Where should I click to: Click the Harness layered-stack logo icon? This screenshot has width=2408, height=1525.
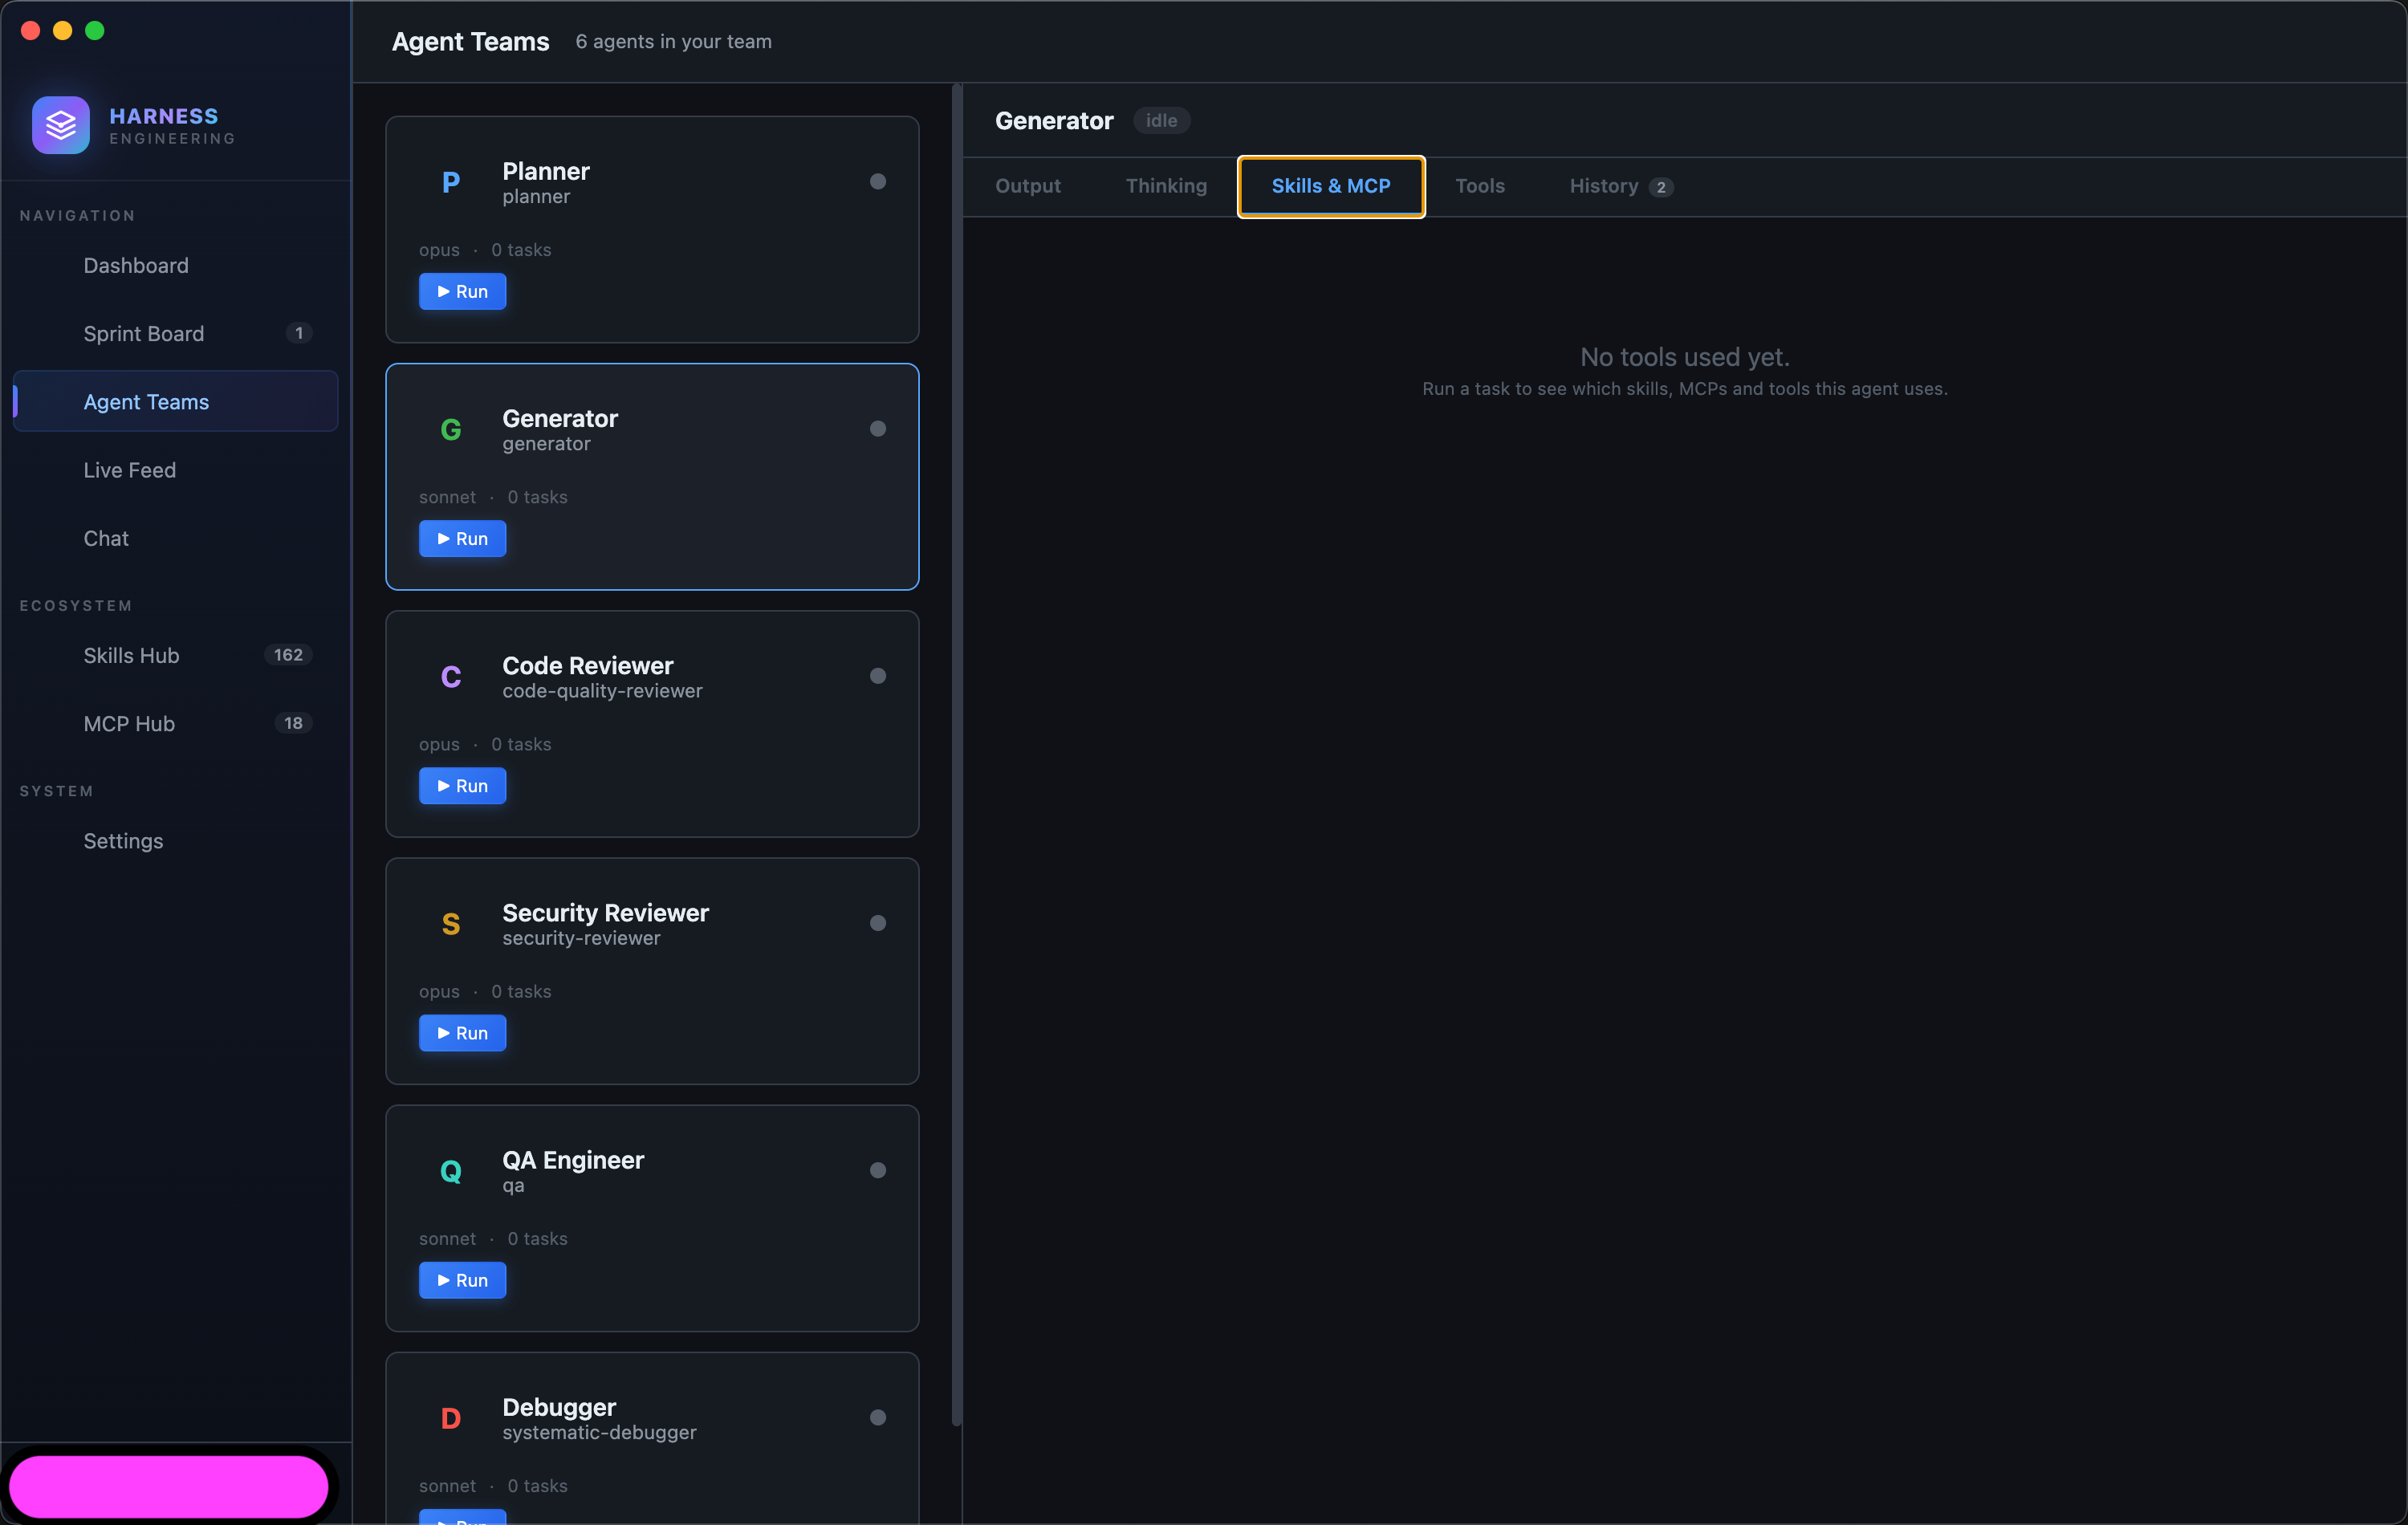coord(61,125)
